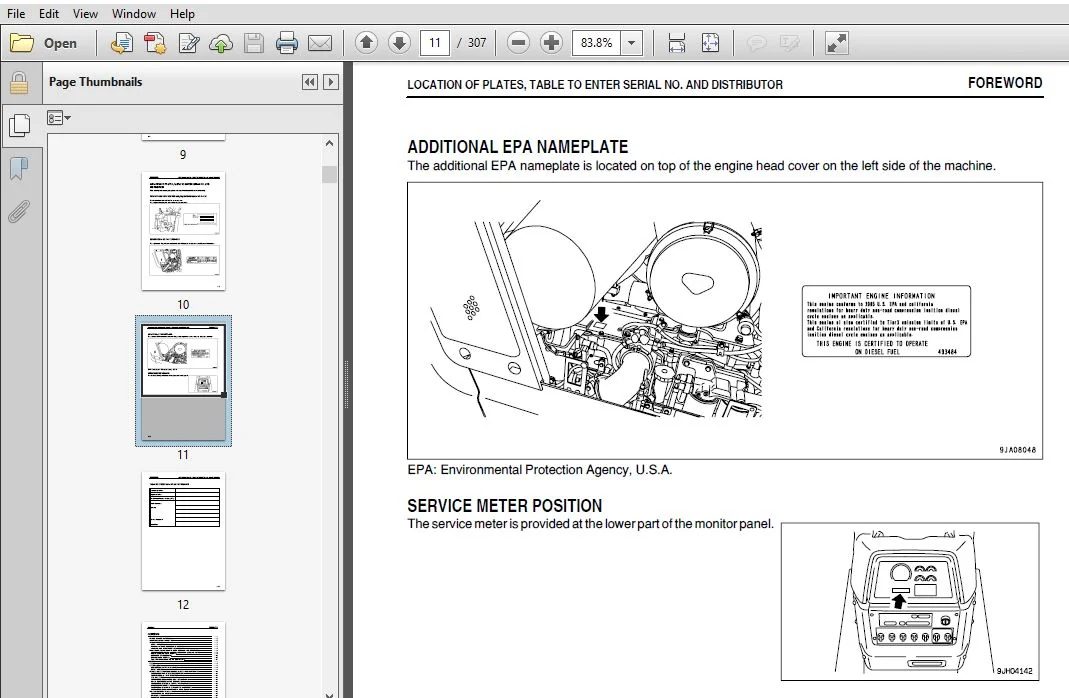This screenshot has height=698, width=1069.
Task: Click the Page Thumbnails panel title
Action: pos(95,82)
